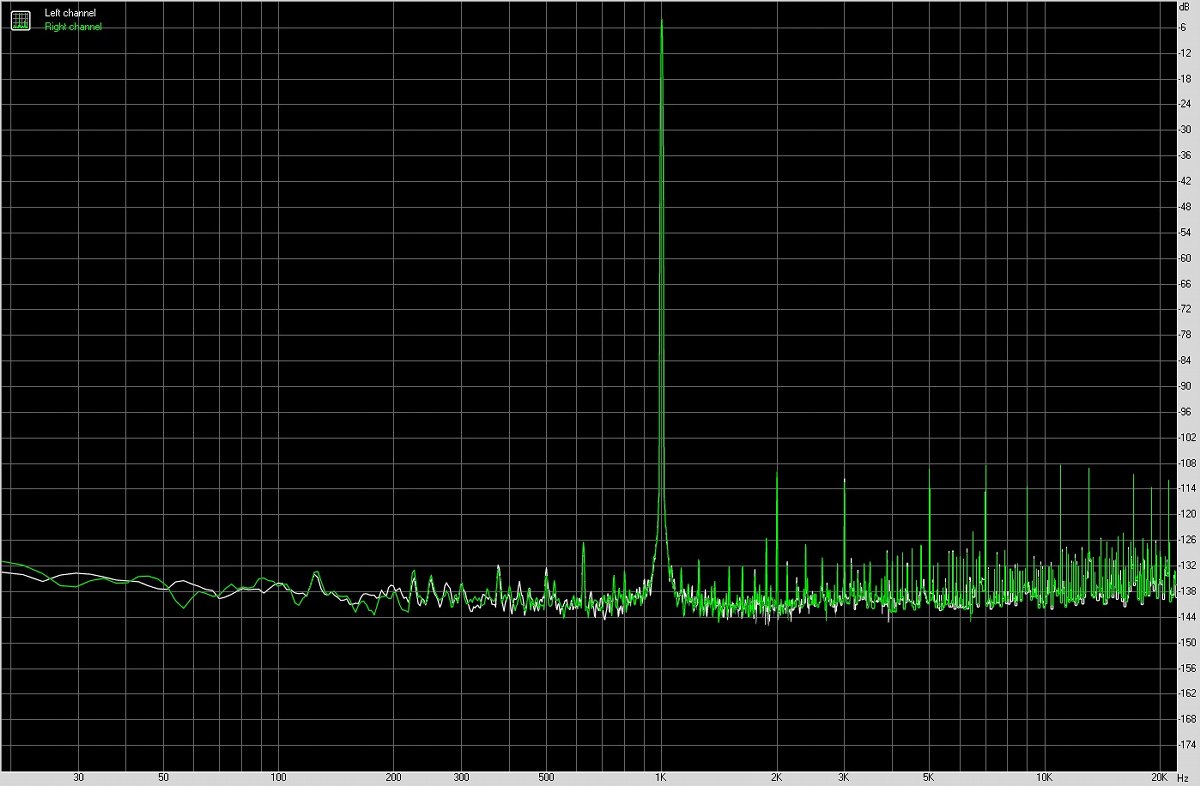
Task: Click the "200" frequency axis label
Action: pos(393,778)
